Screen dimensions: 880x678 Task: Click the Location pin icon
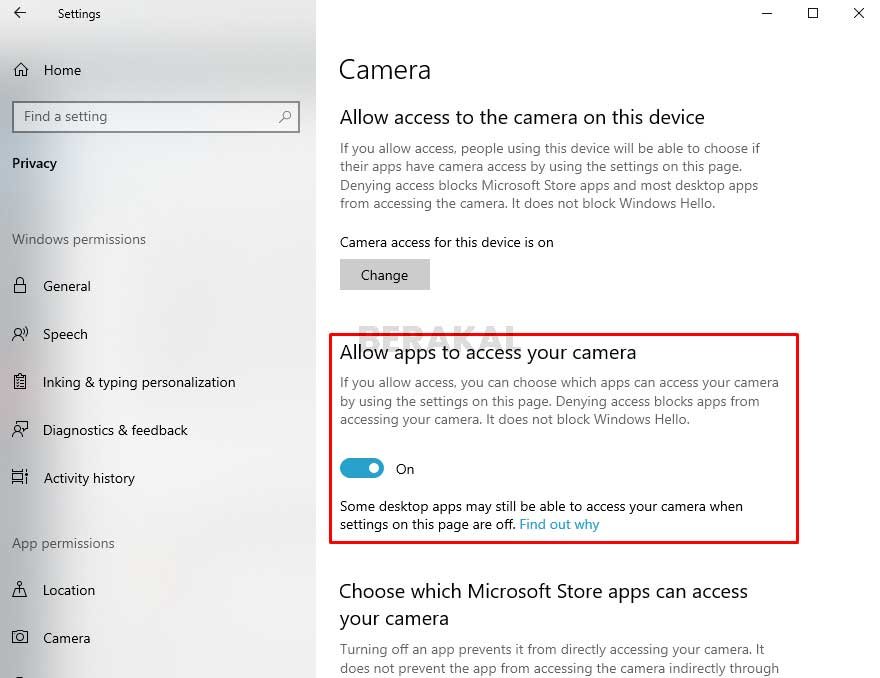coord(20,589)
